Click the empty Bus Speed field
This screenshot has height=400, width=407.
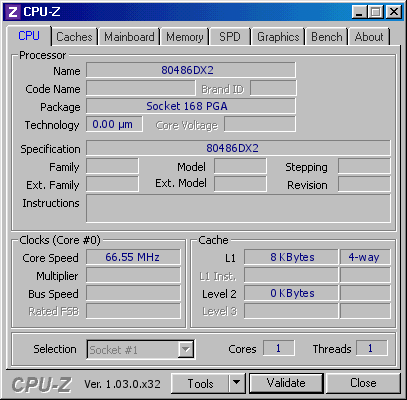coord(133,293)
